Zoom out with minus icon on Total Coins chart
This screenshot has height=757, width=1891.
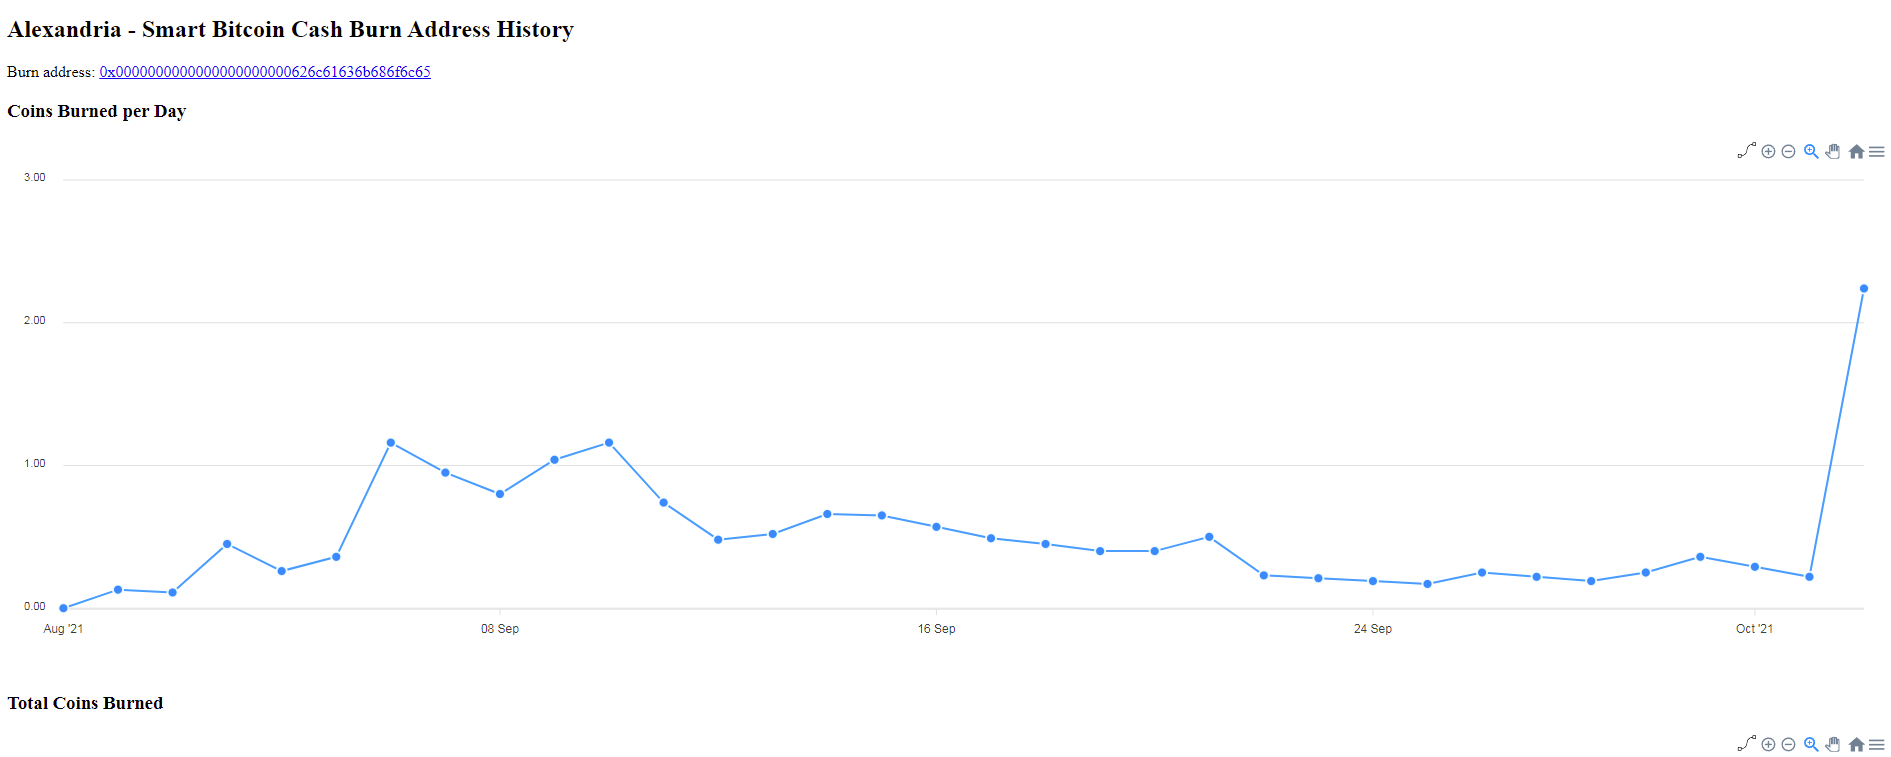click(x=1788, y=744)
